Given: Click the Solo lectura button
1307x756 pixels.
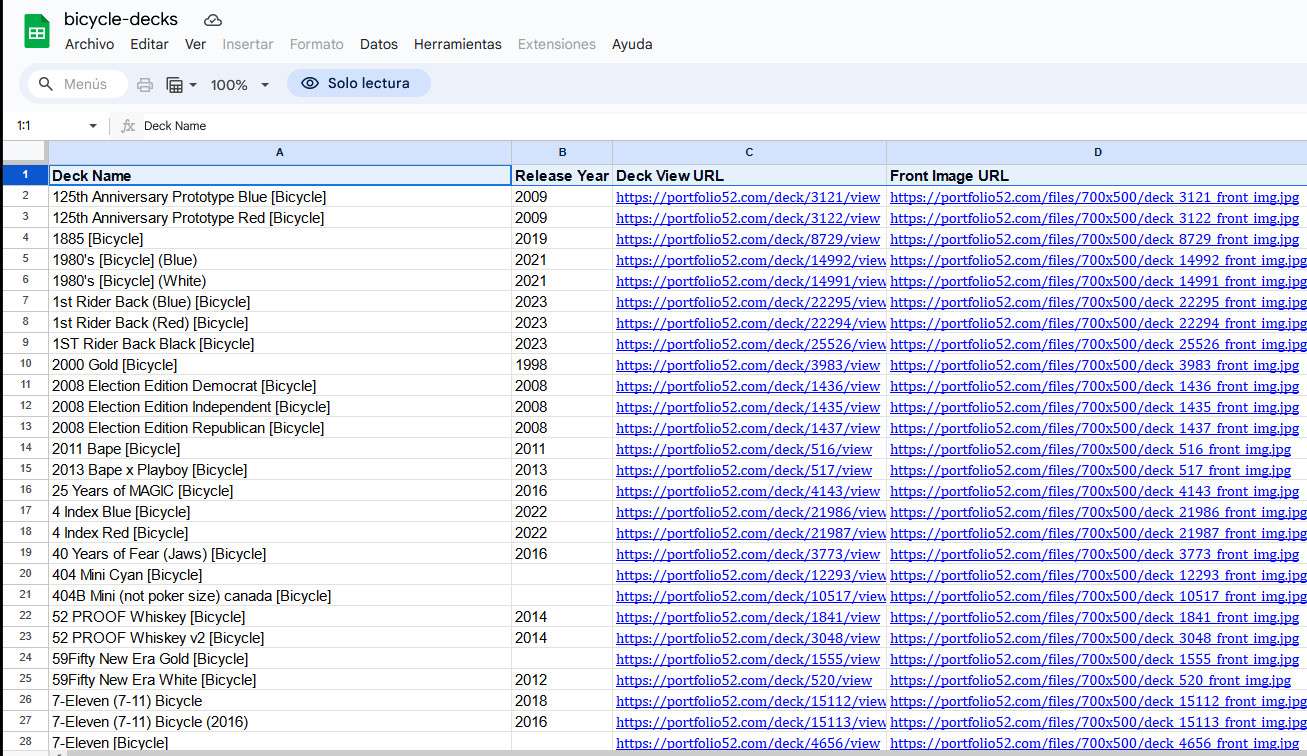Looking at the screenshot, I should [x=358, y=83].
